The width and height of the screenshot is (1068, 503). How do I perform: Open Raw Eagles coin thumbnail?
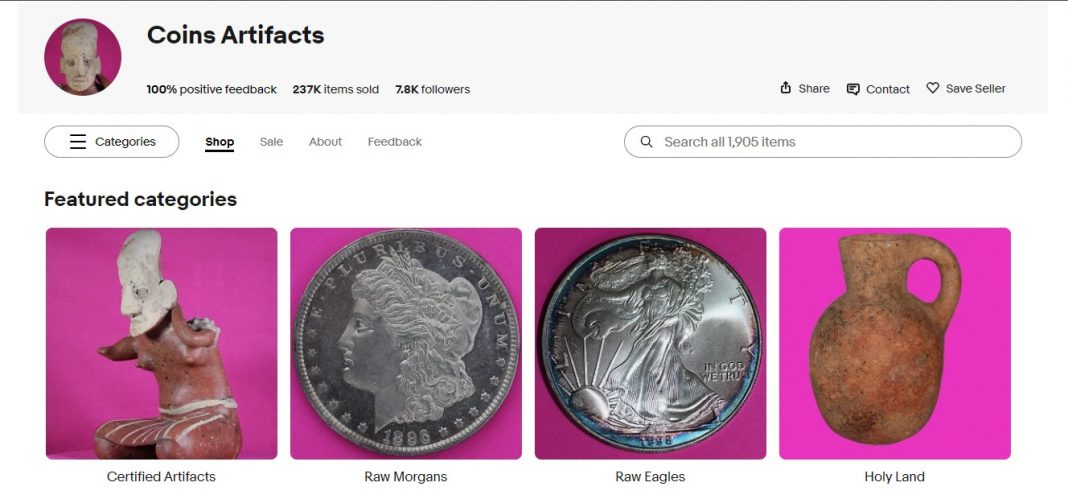(650, 343)
